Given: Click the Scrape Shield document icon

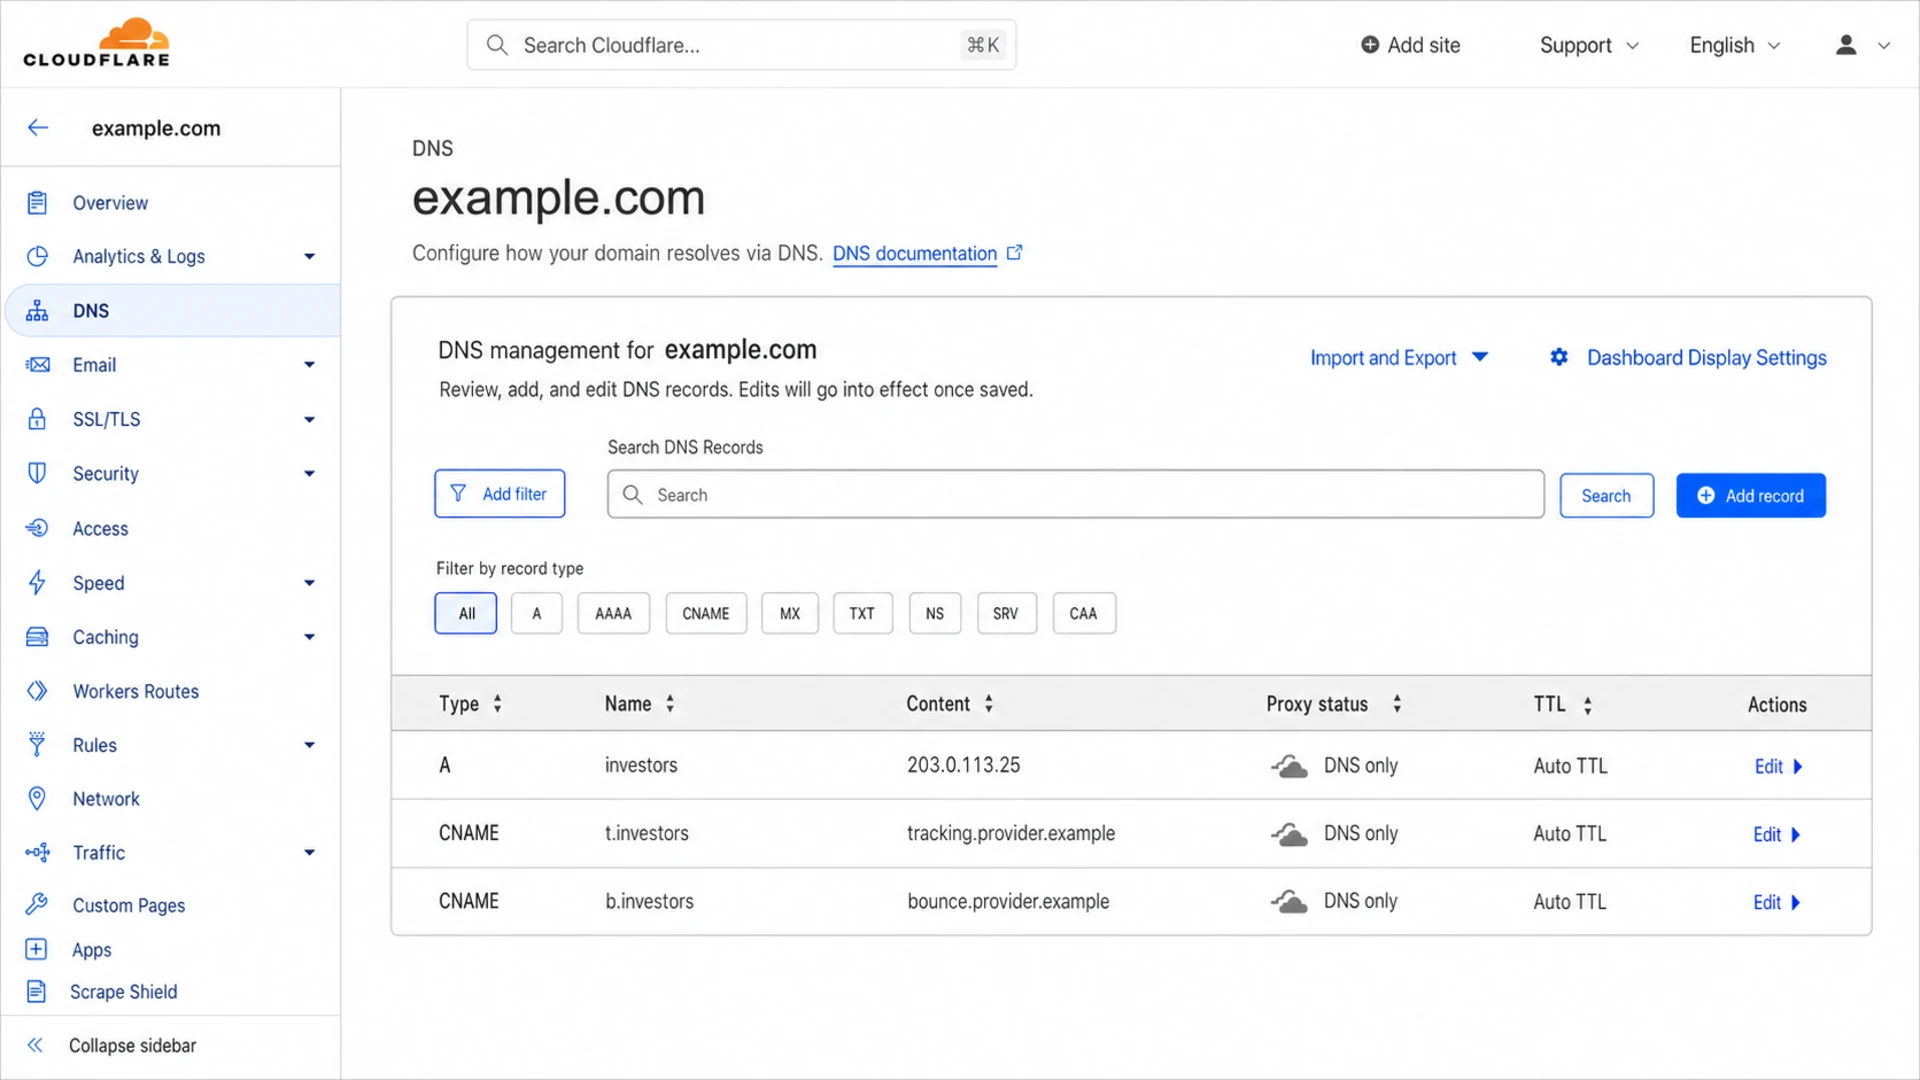Looking at the screenshot, I should point(36,991).
